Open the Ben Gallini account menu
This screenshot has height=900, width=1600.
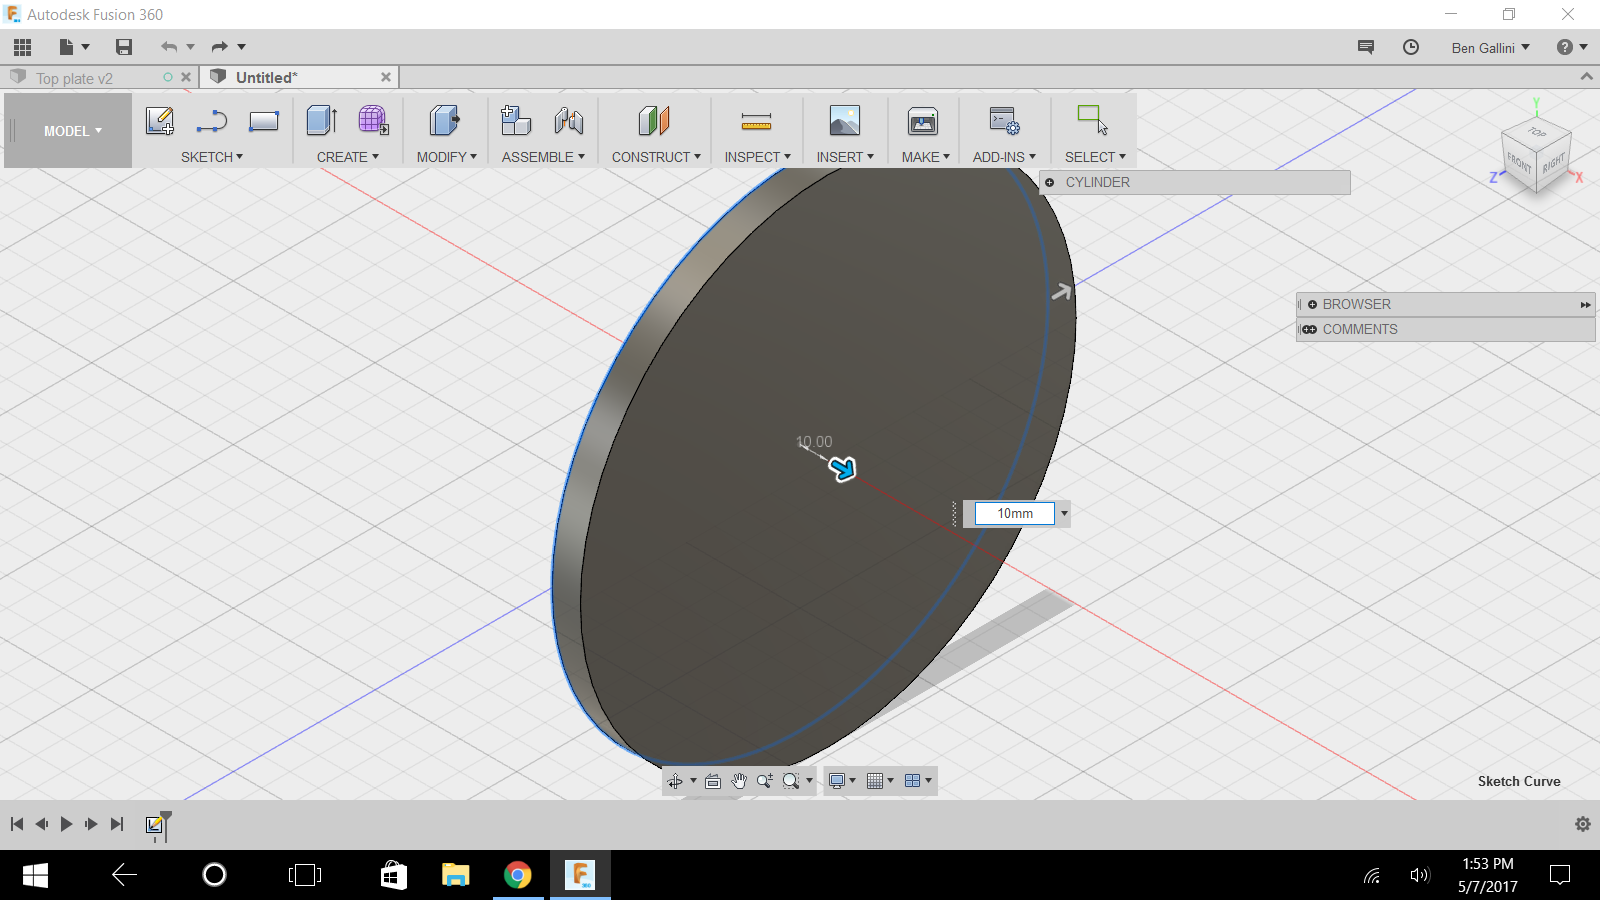(x=1490, y=47)
